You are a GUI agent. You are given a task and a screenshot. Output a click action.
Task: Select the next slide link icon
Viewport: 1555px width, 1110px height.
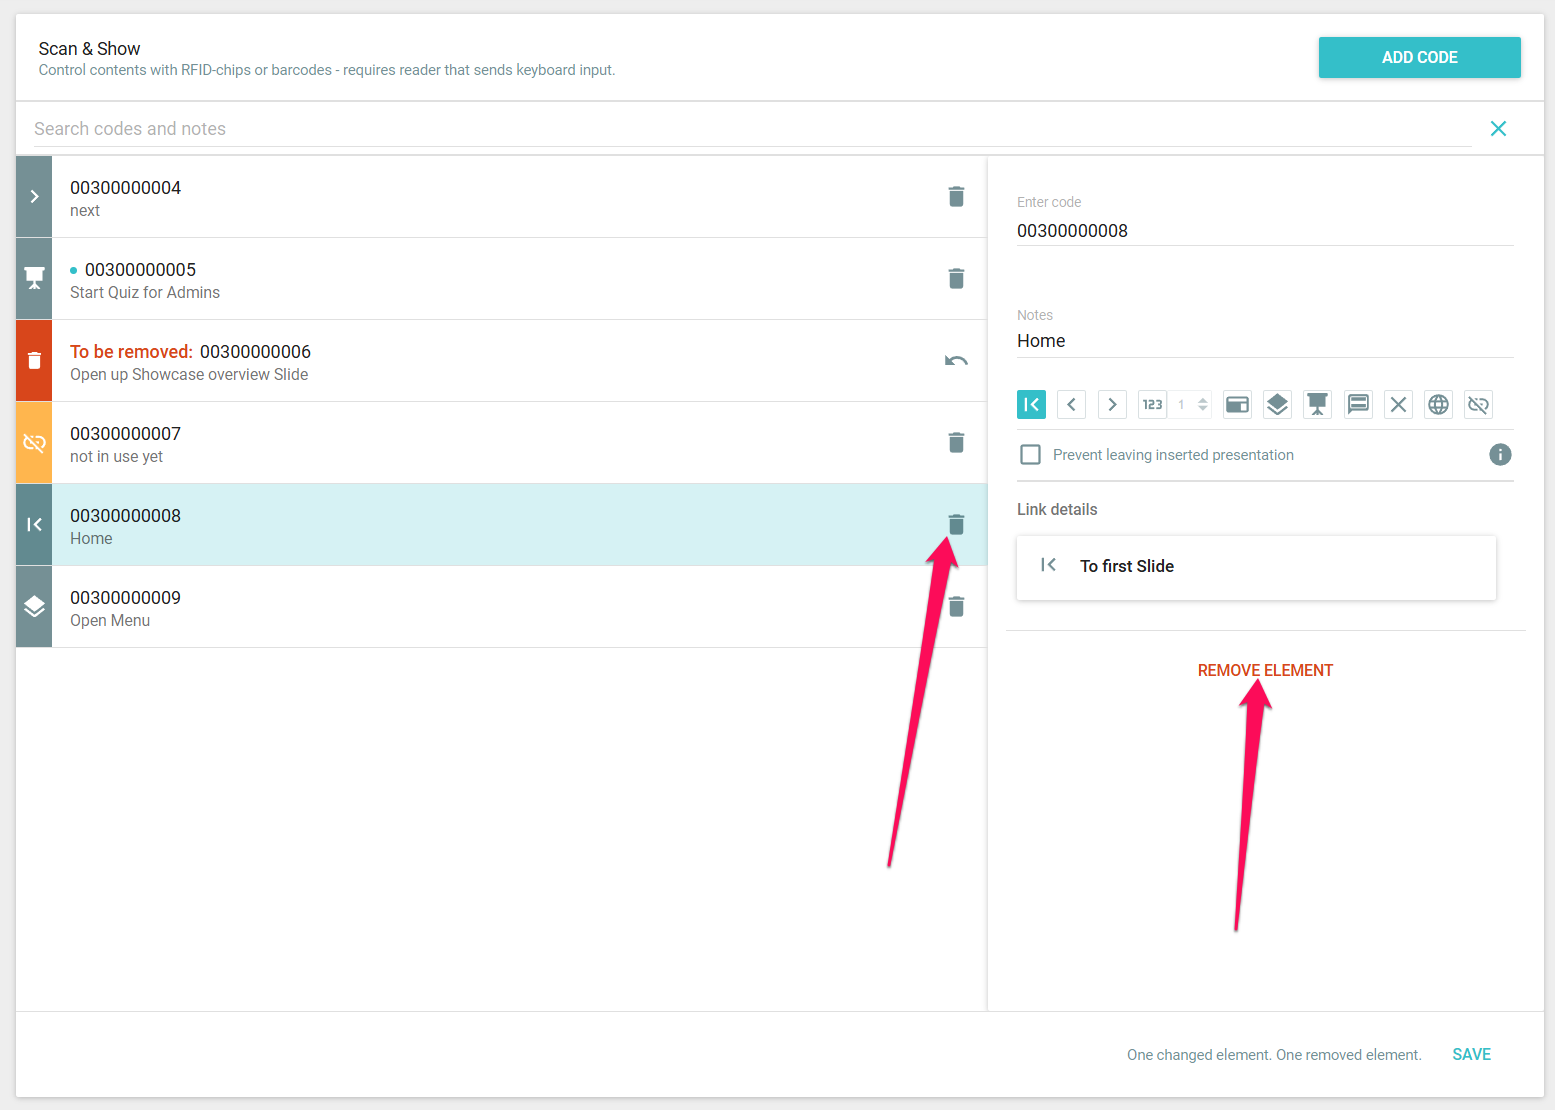(x=1112, y=405)
